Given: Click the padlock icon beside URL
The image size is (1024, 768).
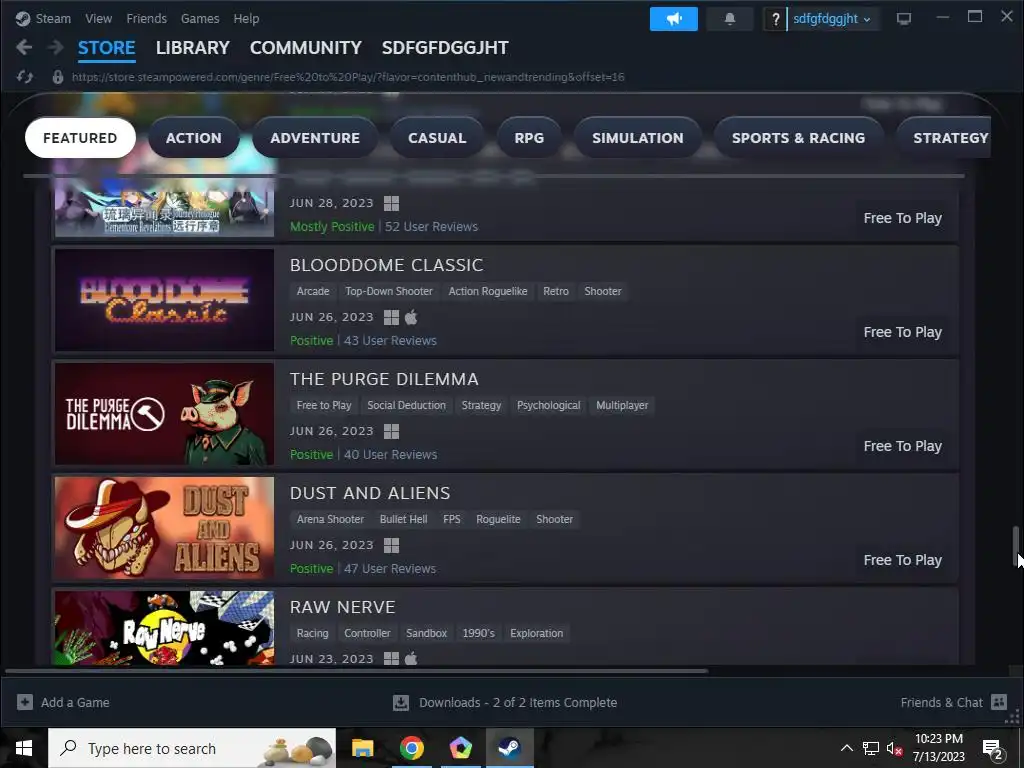Looking at the screenshot, I should coord(57,77).
